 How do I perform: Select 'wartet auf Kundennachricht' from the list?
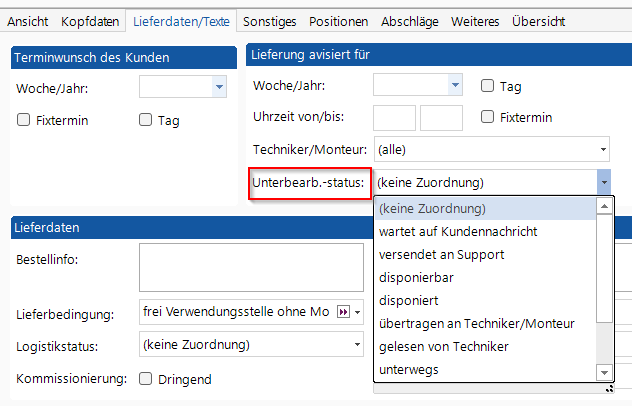pos(458,231)
